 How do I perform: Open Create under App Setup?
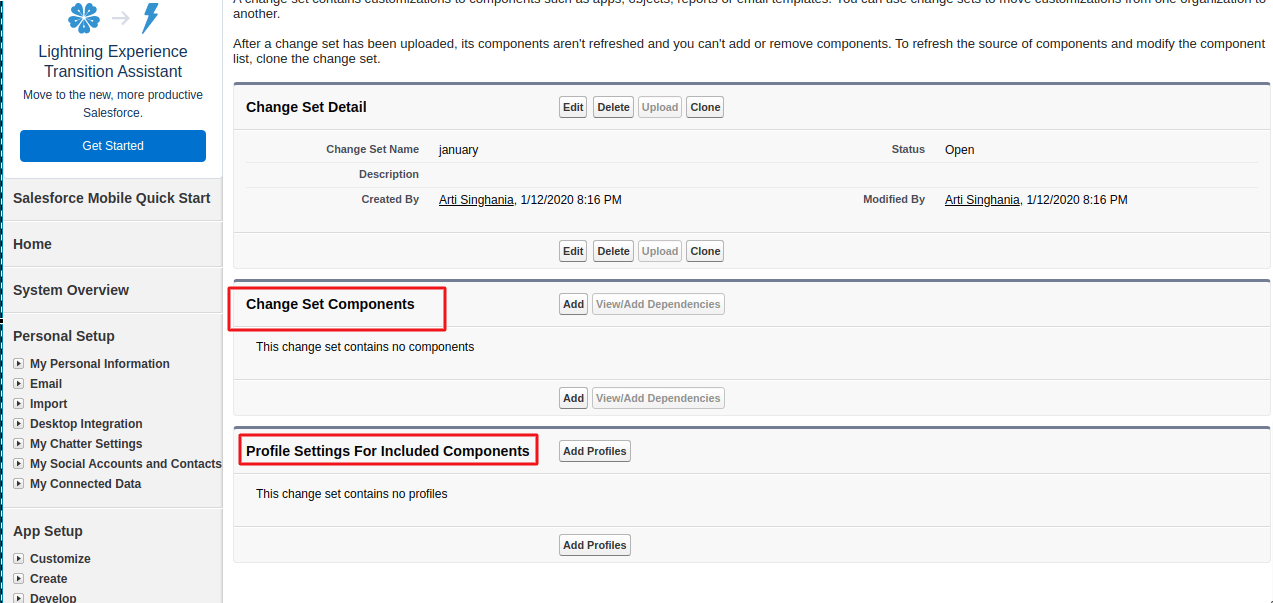click(49, 579)
